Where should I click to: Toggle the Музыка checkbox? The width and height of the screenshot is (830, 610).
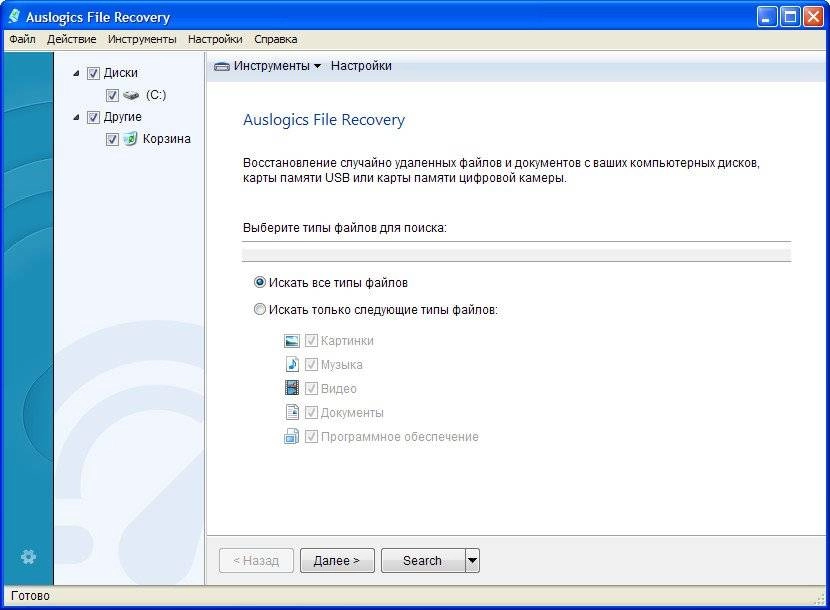click(311, 364)
